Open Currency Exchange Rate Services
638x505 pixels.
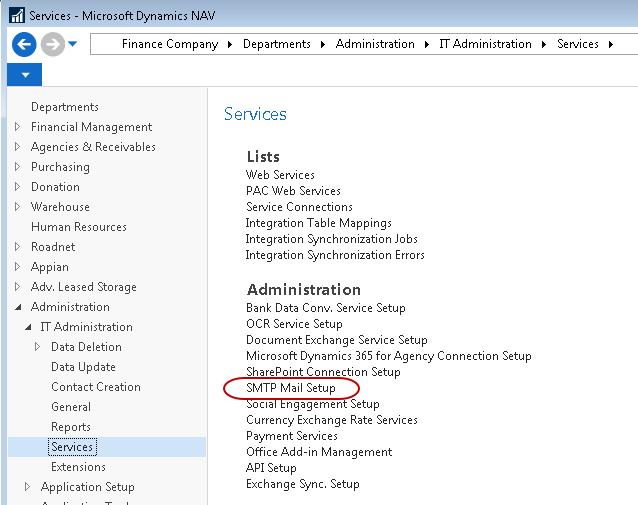(x=332, y=420)
